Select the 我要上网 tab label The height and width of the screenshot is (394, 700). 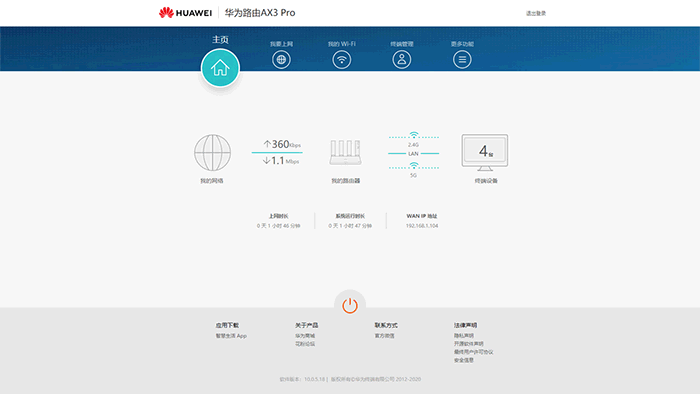pyautogui.click(x=281, y=44)
